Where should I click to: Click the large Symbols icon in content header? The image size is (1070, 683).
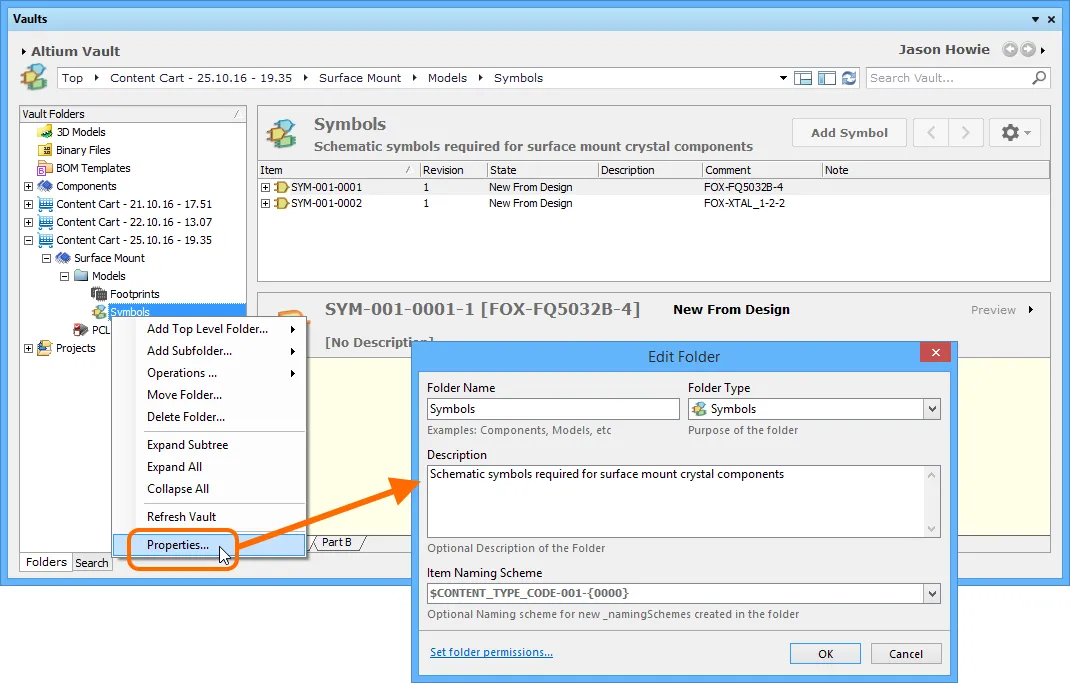[x=281, y=133]
